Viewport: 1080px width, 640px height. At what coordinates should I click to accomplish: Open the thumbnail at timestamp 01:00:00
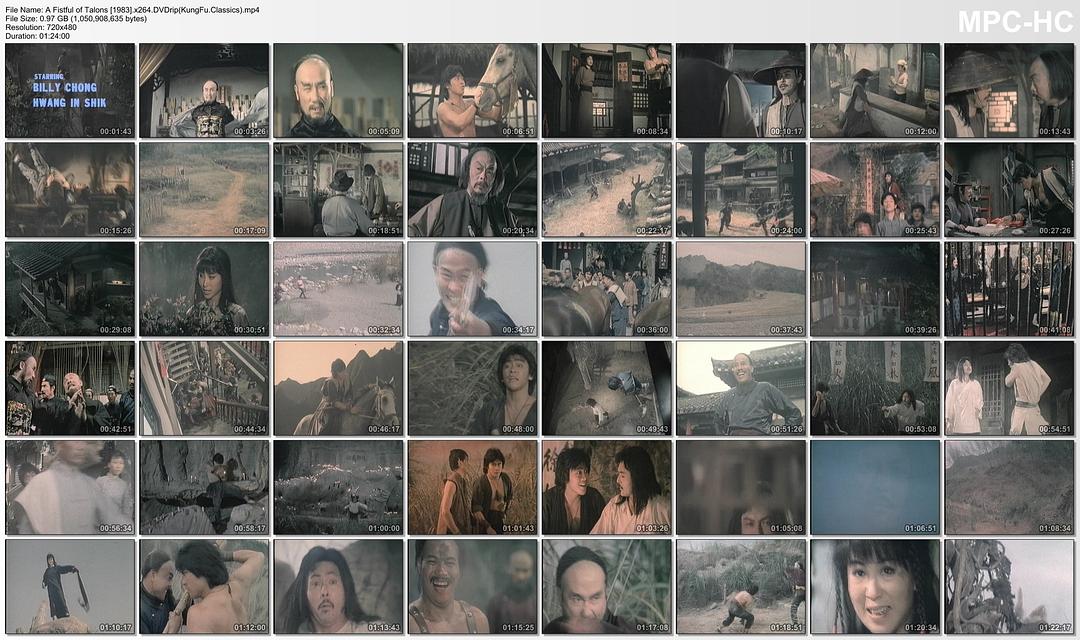[338, 487]
